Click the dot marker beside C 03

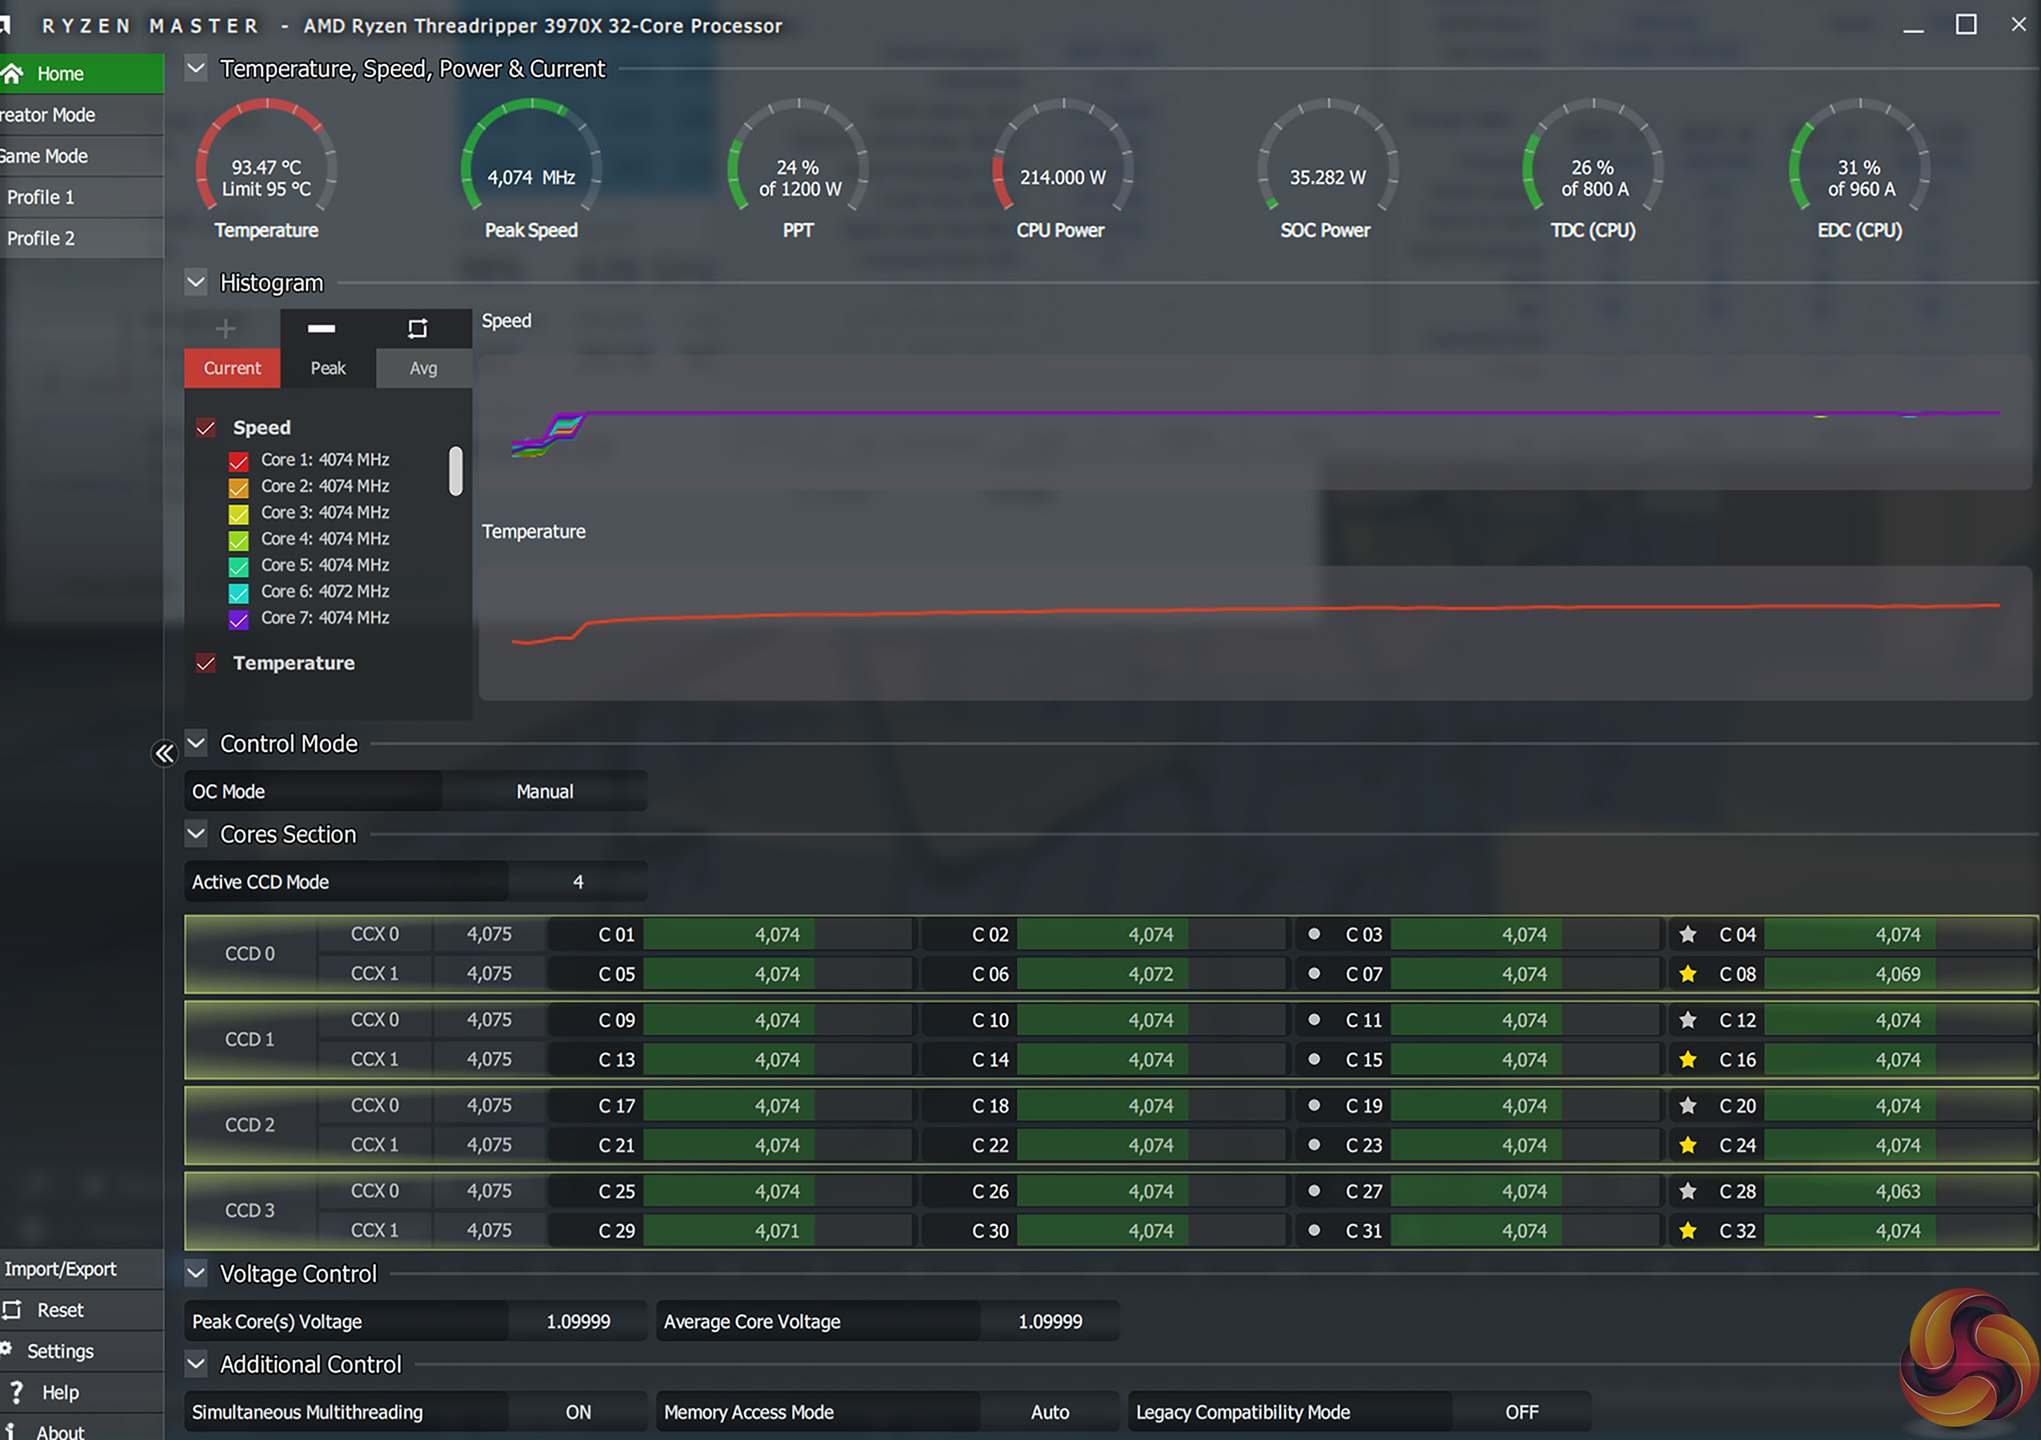click(1314, 934)
